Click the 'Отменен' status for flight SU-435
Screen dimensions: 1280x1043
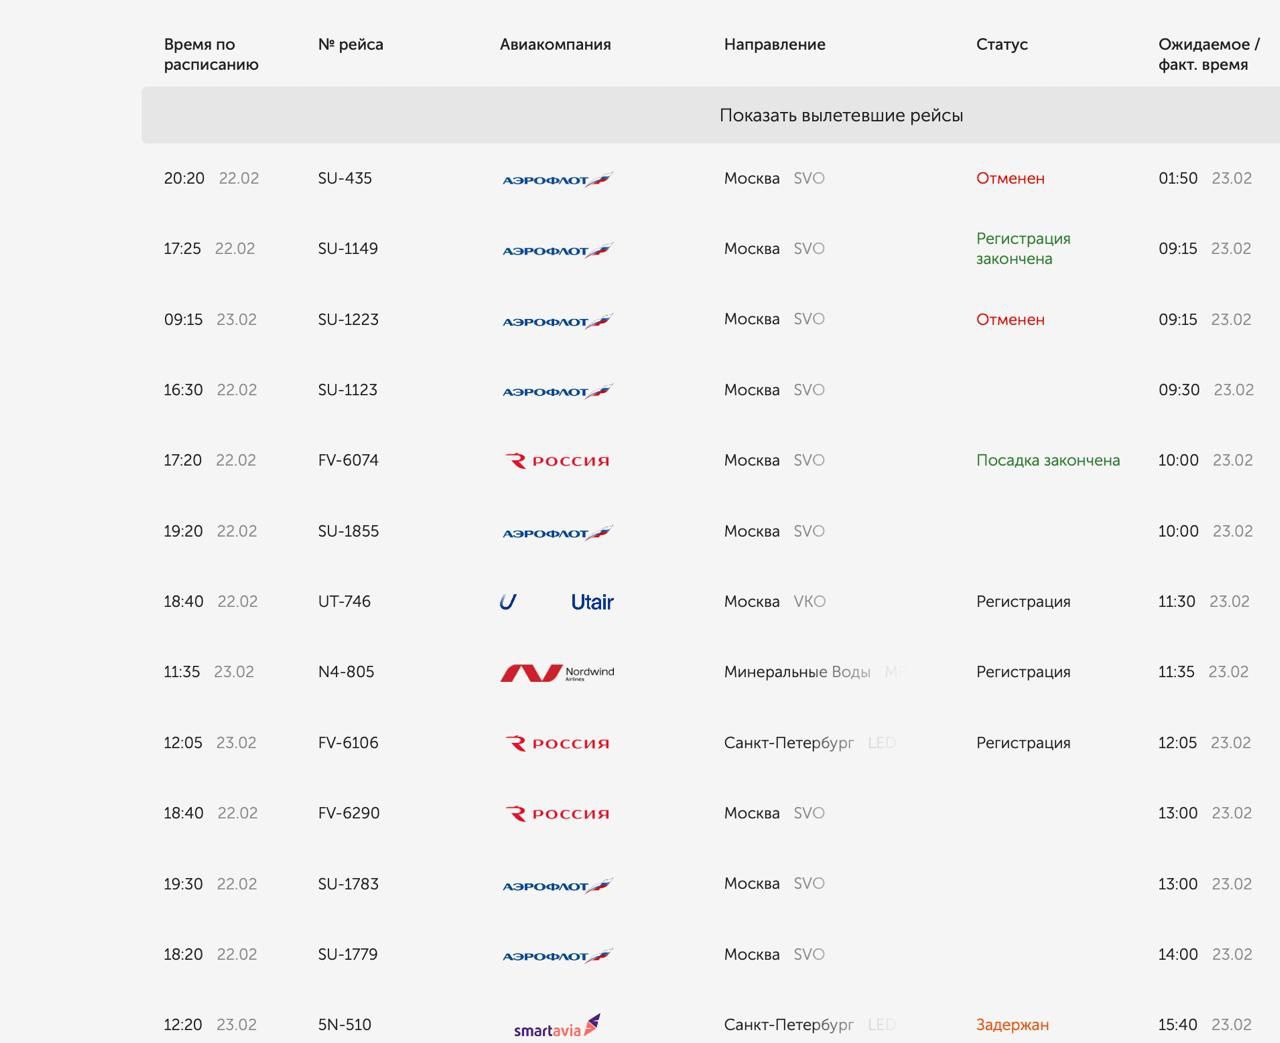[x=1010, y=178]
